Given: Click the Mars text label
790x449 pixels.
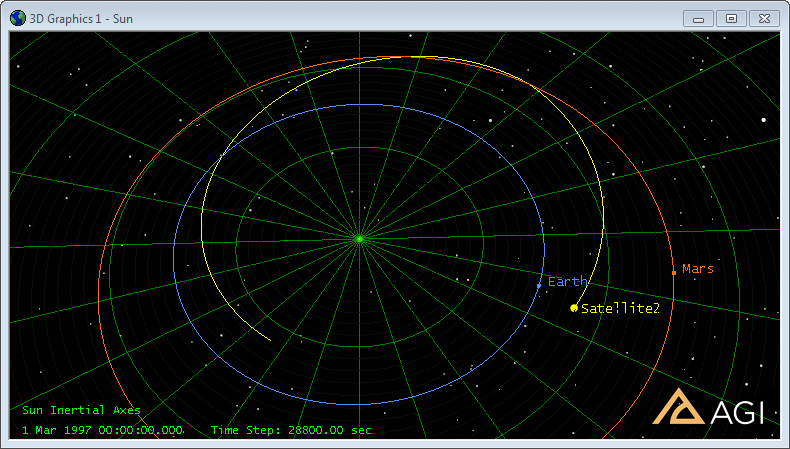Looking at the screenshot, I should [698, 269].
